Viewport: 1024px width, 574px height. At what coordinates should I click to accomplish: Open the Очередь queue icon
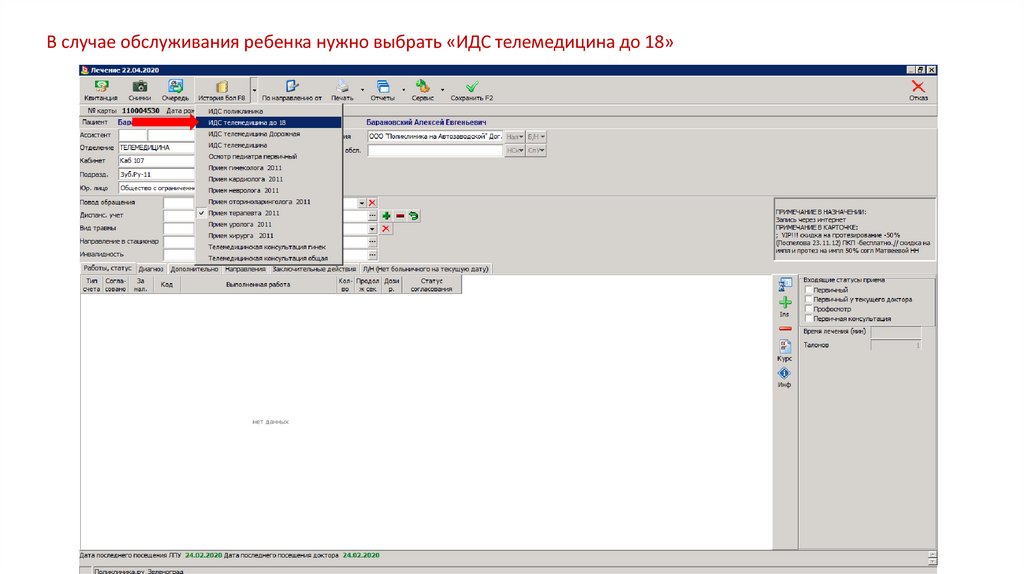point(175,89)
